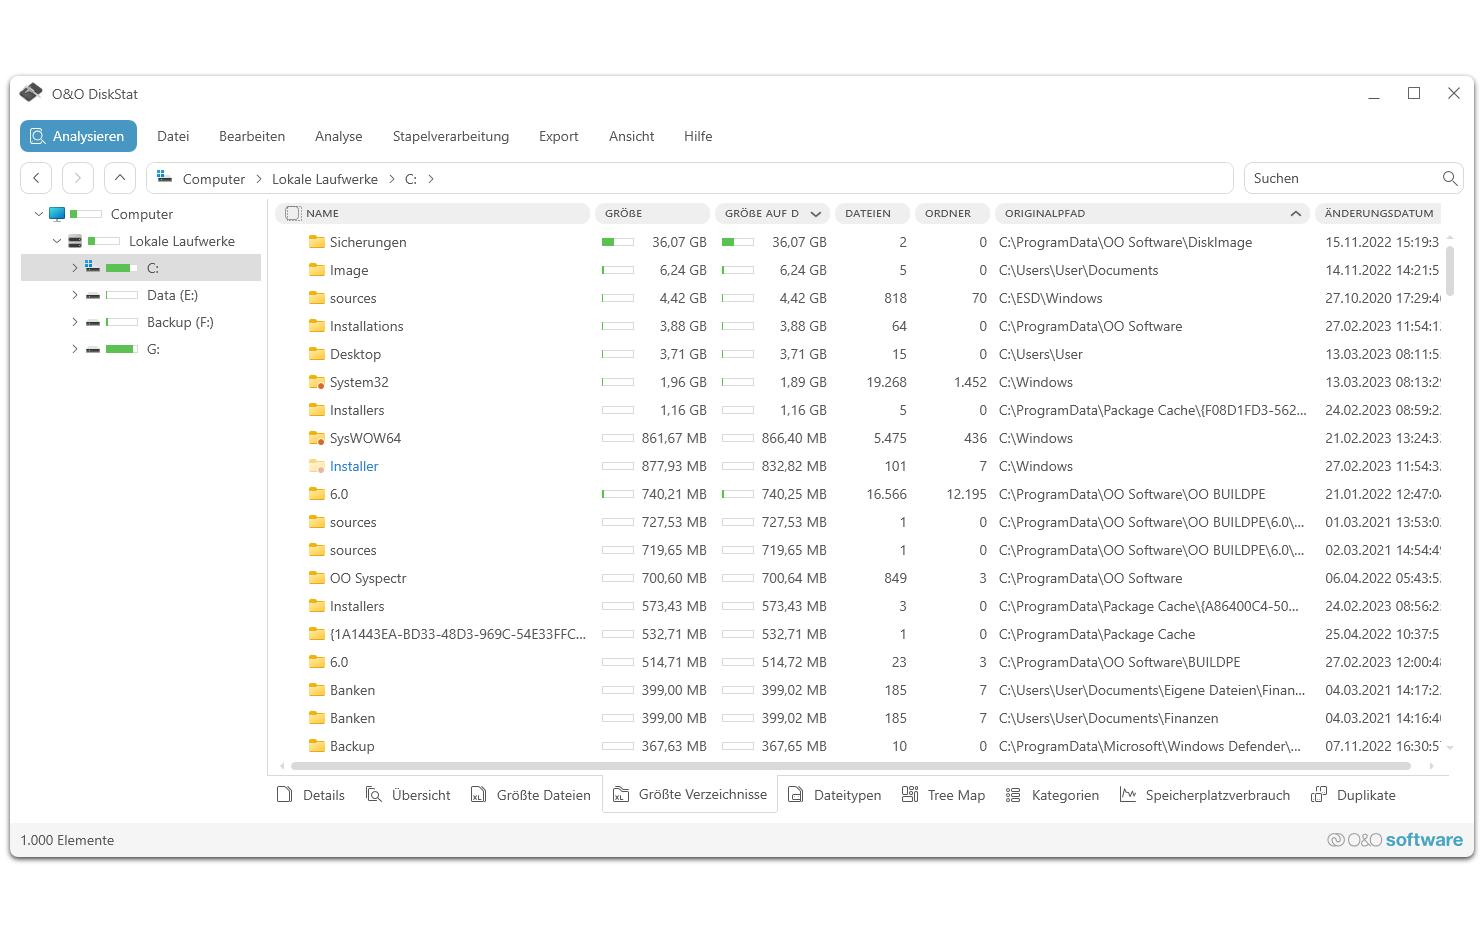
Task: Select Backup (F:) drive in tree
Action: pos(180,322)
